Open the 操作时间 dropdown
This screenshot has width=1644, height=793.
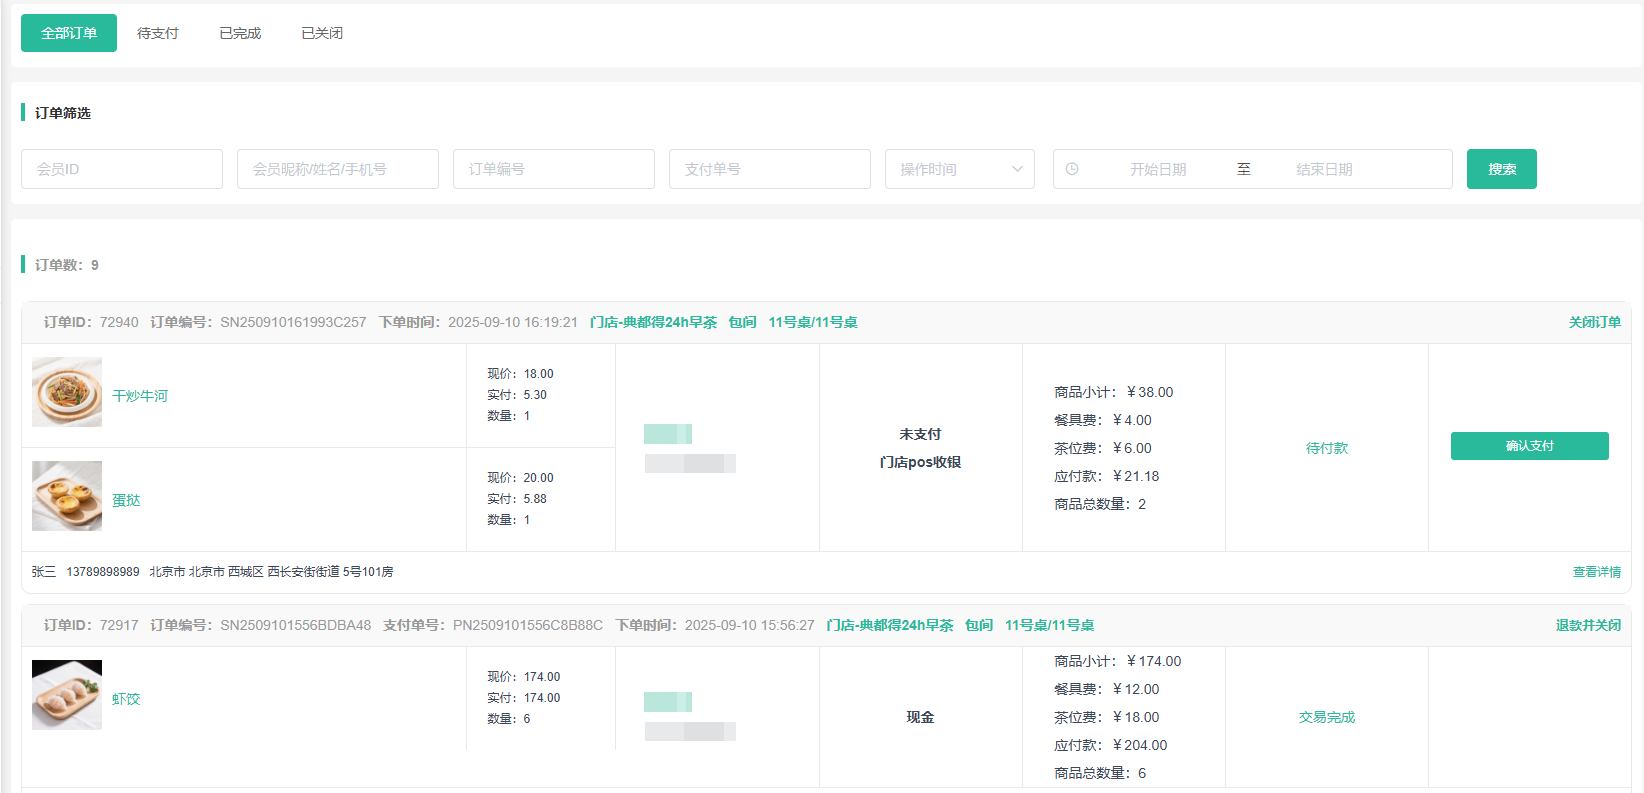[959, 169]
